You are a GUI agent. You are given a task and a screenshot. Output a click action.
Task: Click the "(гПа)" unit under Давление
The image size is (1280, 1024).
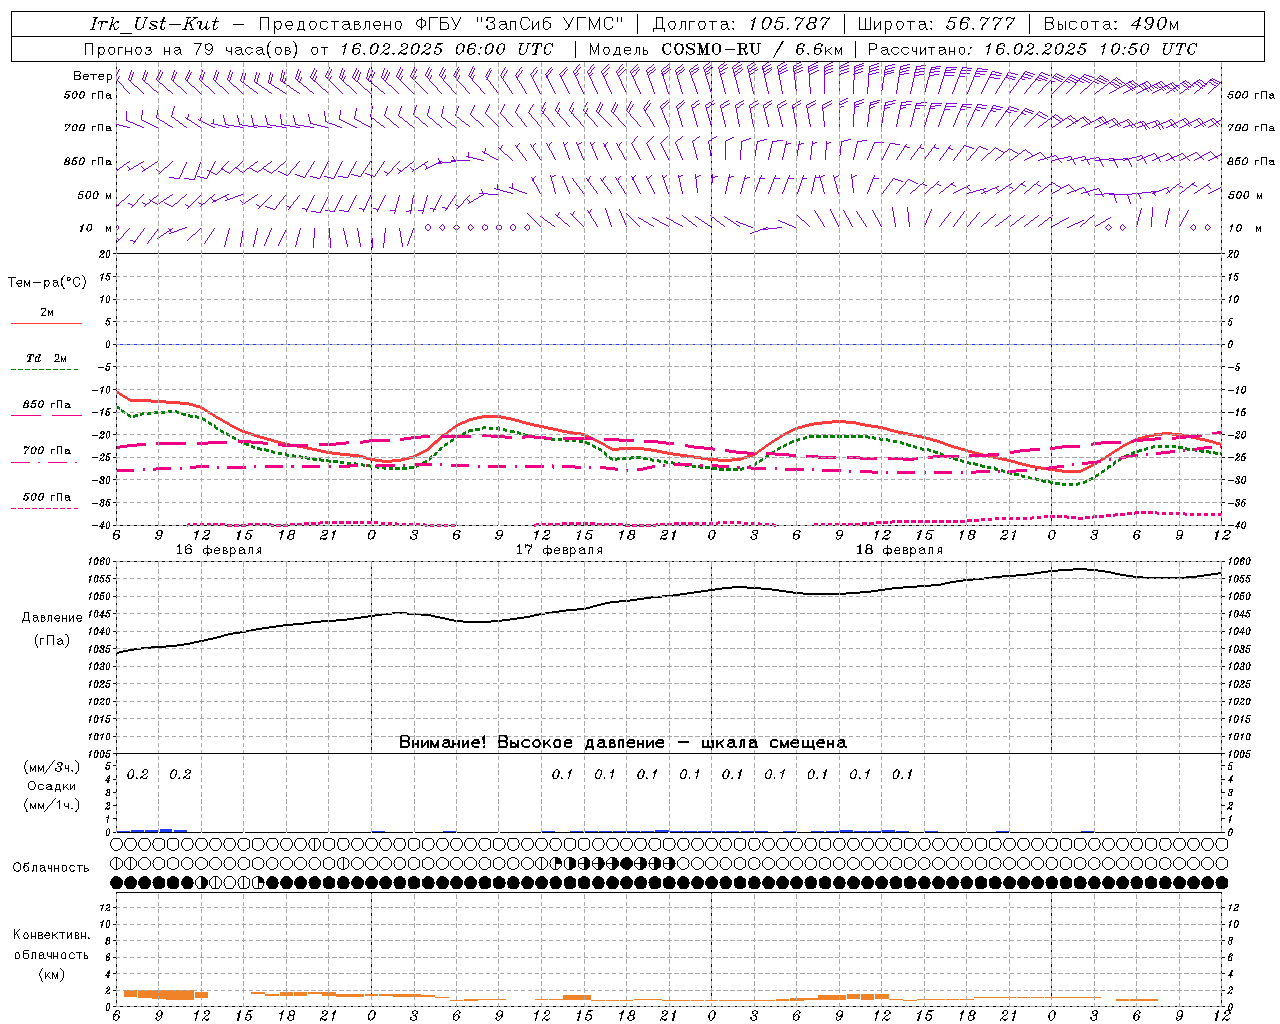52,641
